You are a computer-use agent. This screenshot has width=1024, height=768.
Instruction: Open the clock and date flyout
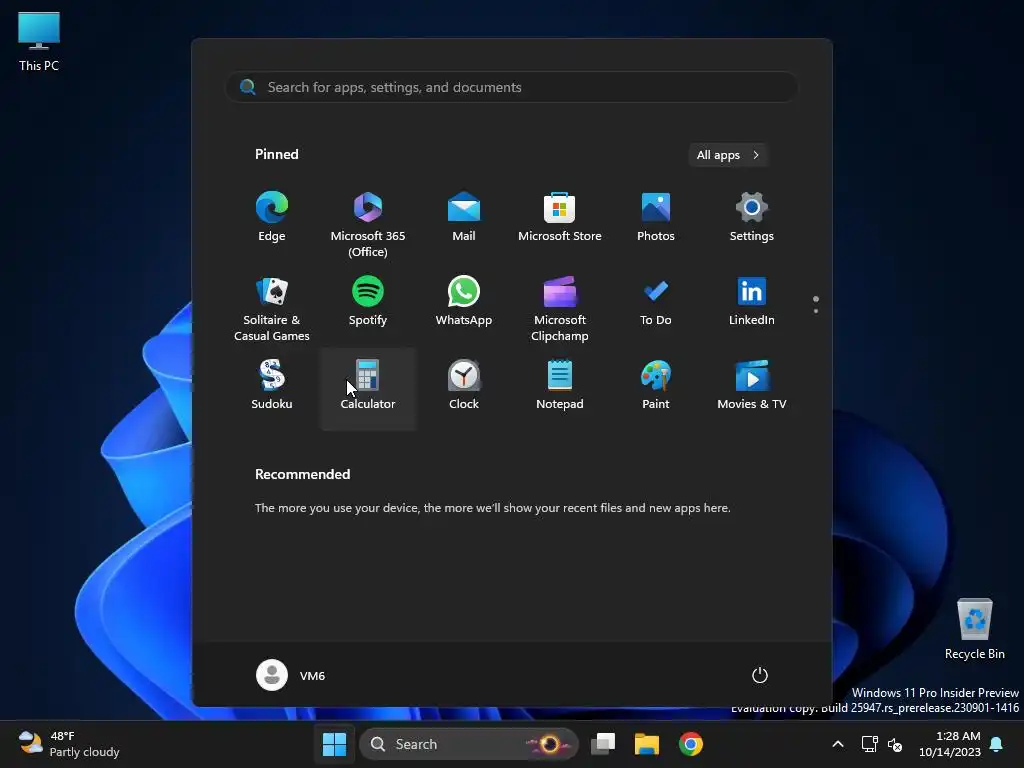coord(950,744)
